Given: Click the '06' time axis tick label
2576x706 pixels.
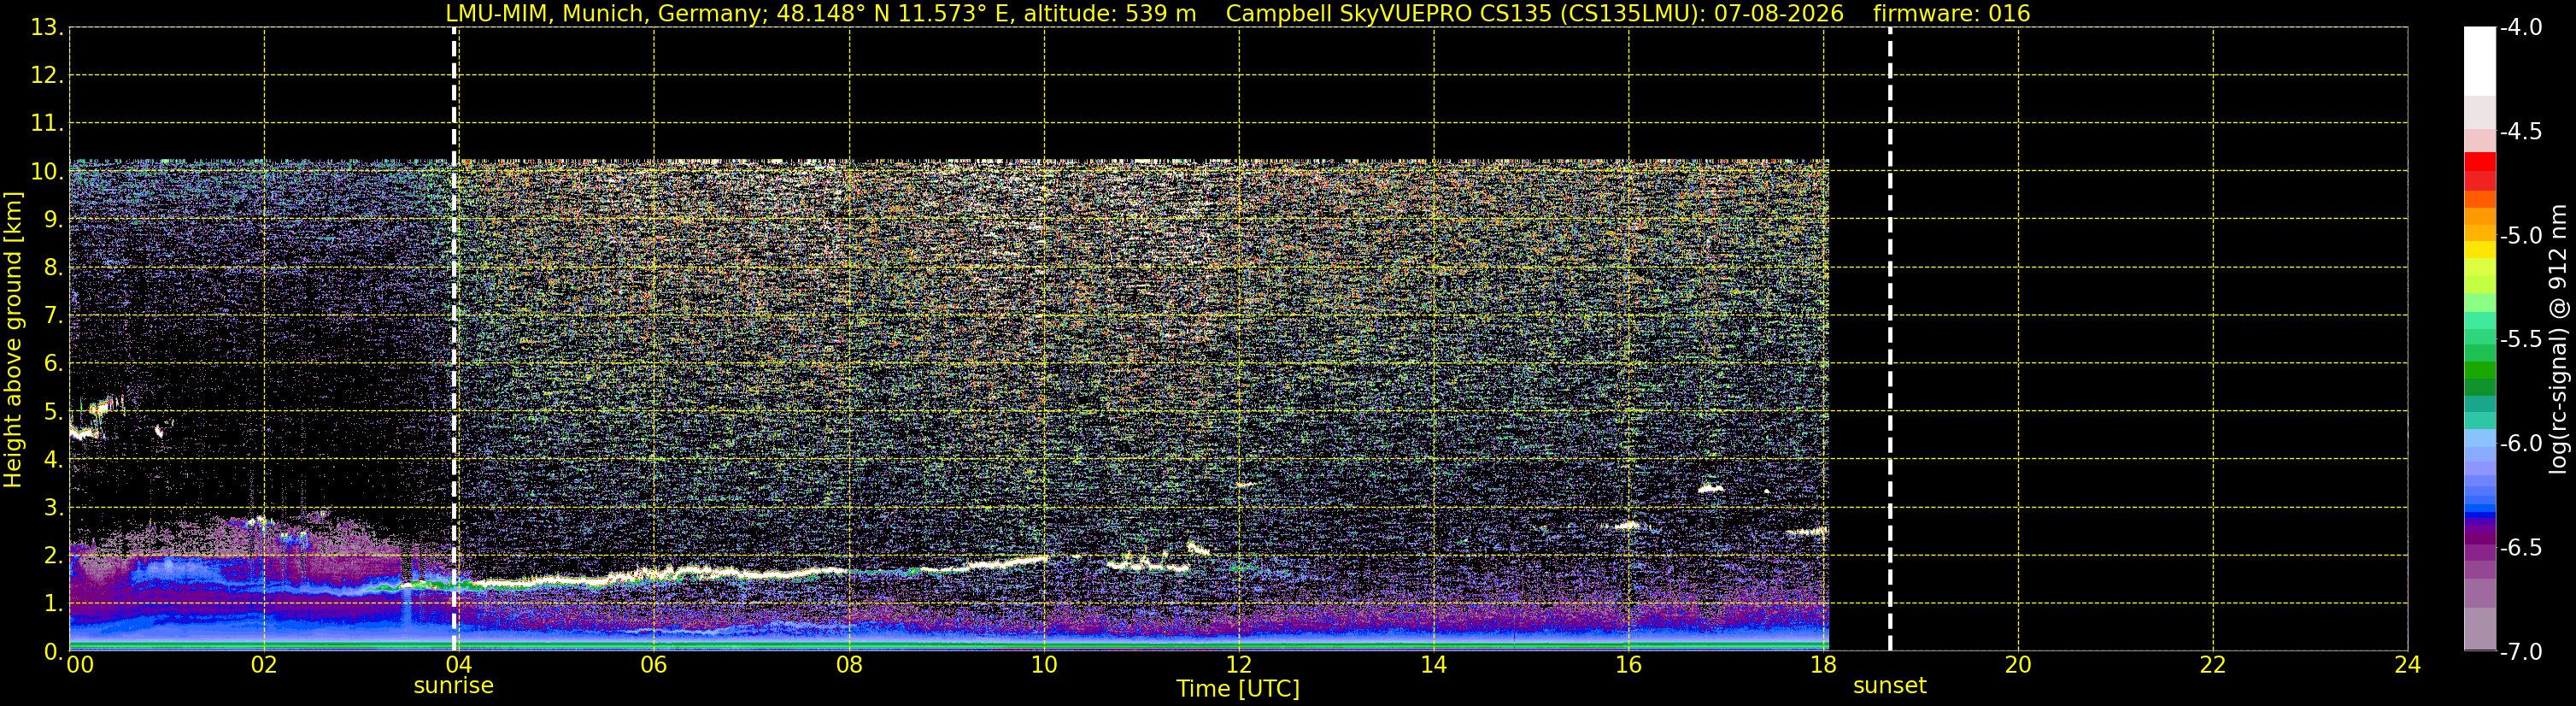Looking at the screenshot, I should tap(654, 665).
